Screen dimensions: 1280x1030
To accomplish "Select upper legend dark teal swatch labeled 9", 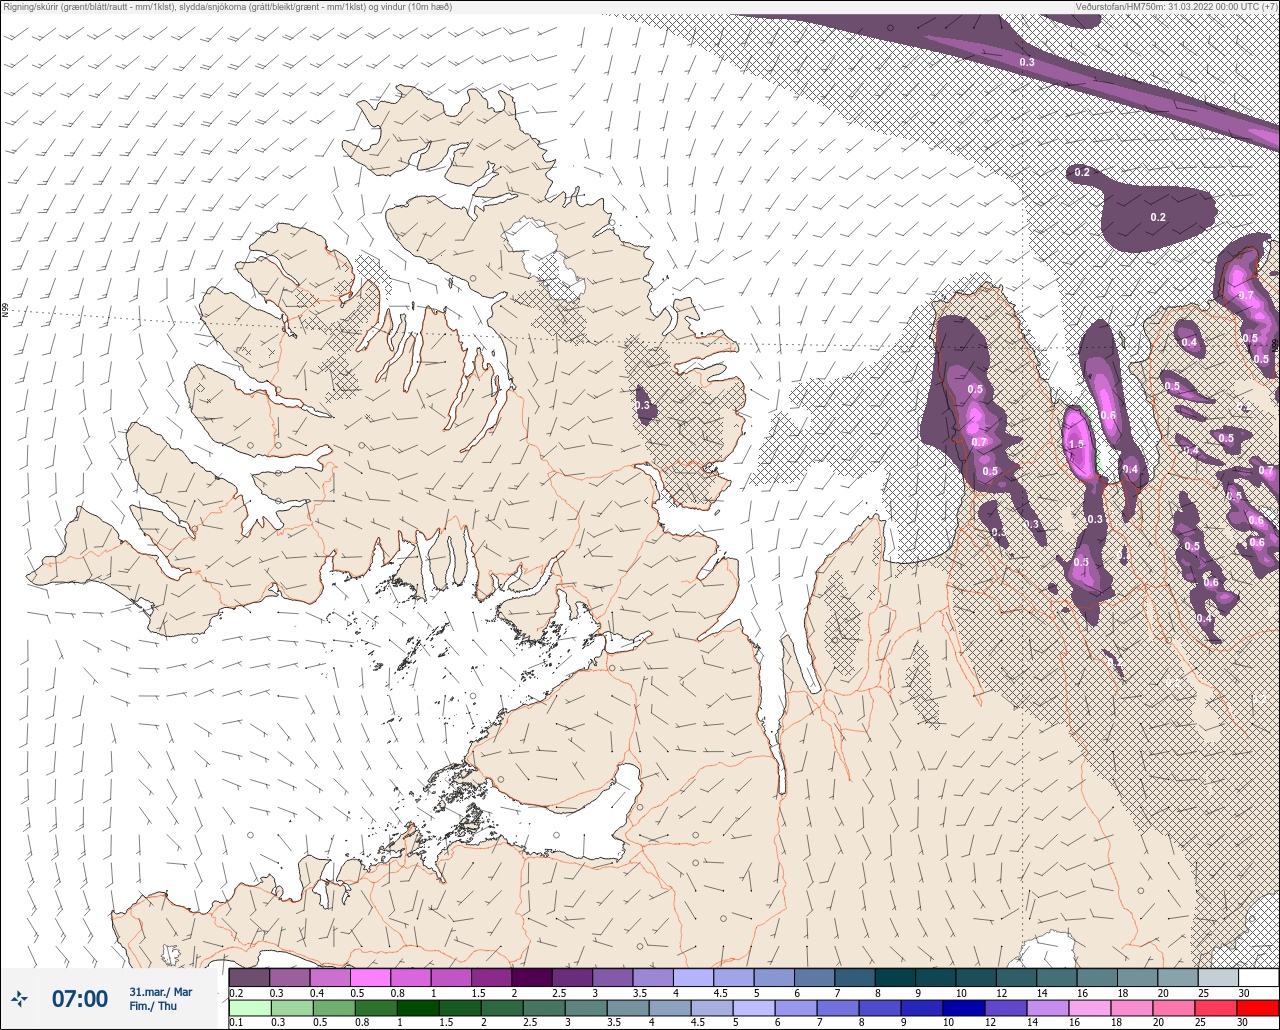I will (x=936, y=977).
